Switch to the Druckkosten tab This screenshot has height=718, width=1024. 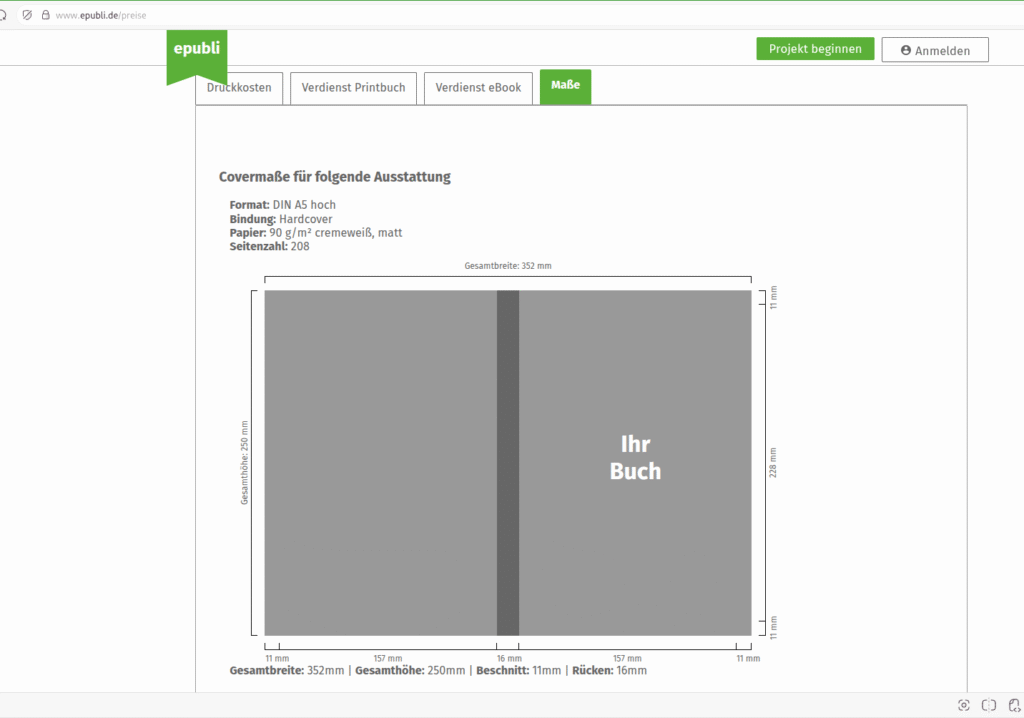(239, 88)
